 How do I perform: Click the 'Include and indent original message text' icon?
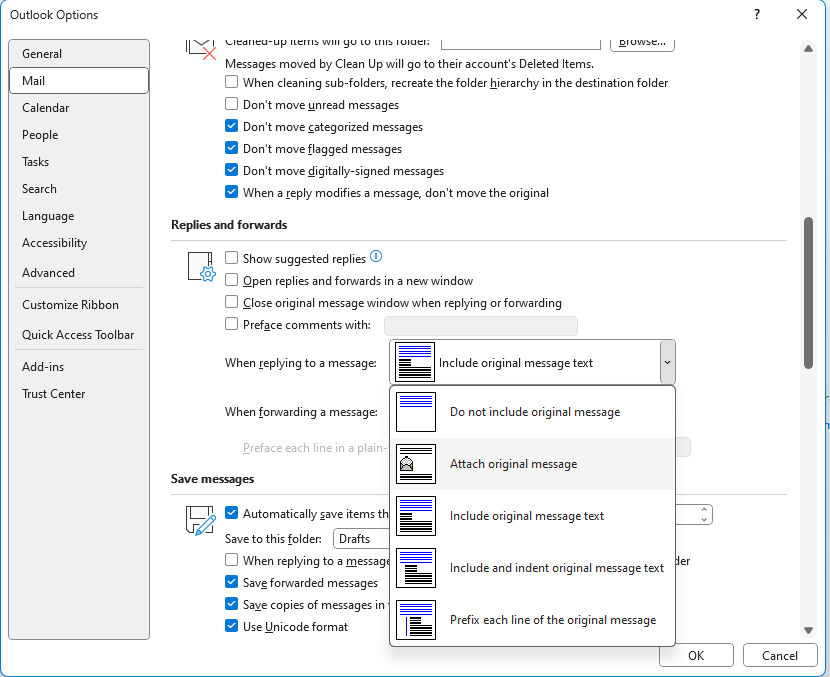point(416,568)
